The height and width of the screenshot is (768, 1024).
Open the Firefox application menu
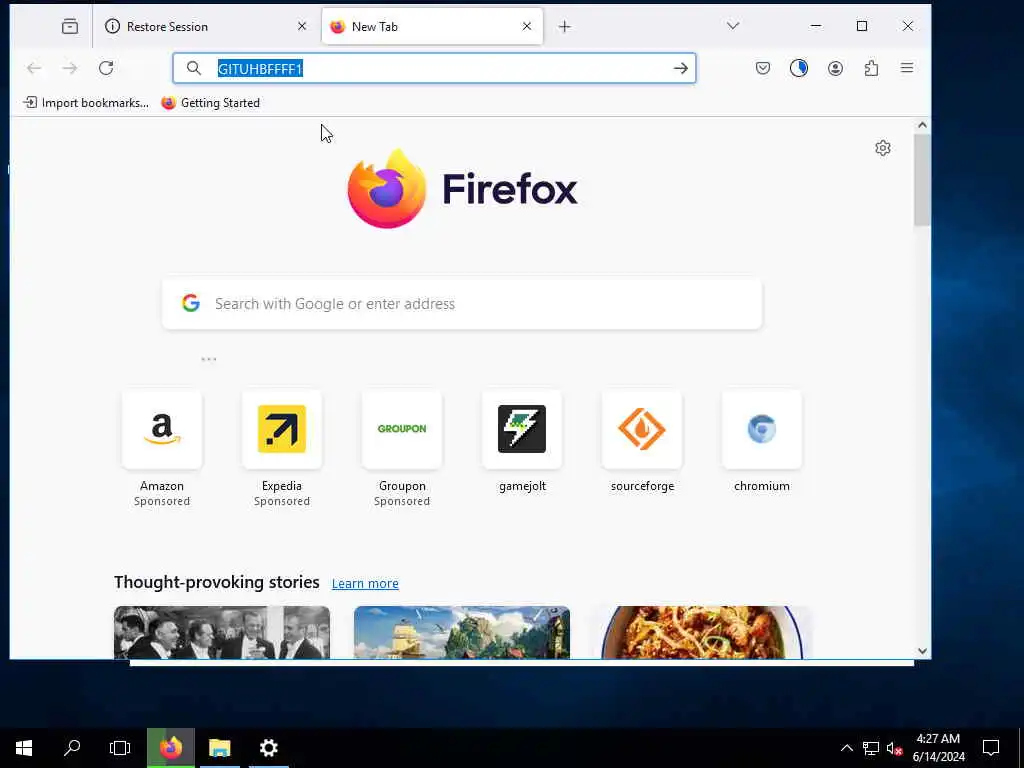(x=907, y=68)
